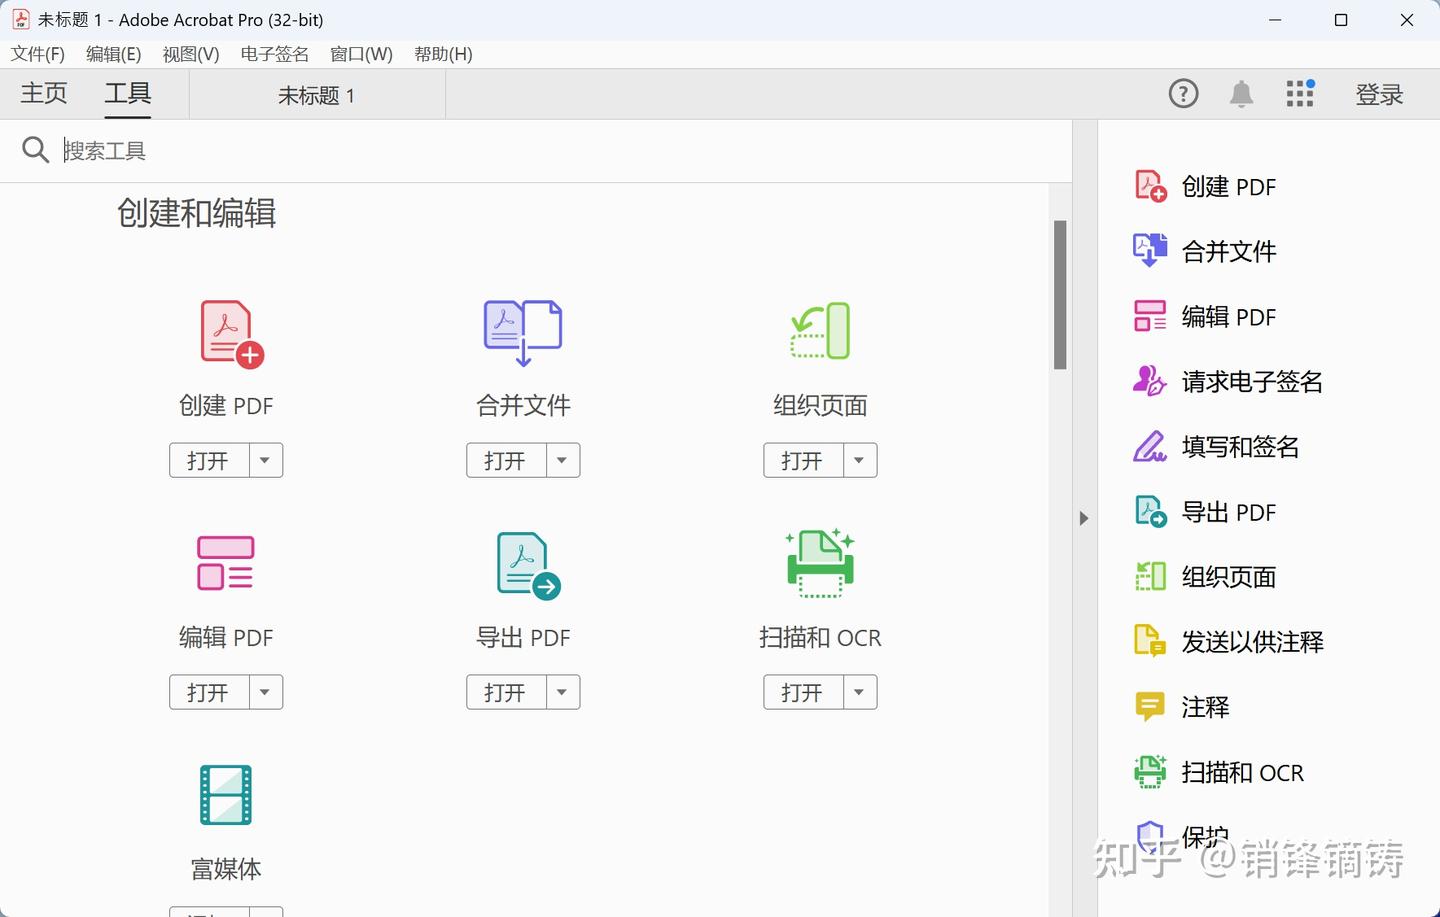Click the 发送以供注释 label in the sidebar
The image size is (1440, 917).
point(1252,641)
